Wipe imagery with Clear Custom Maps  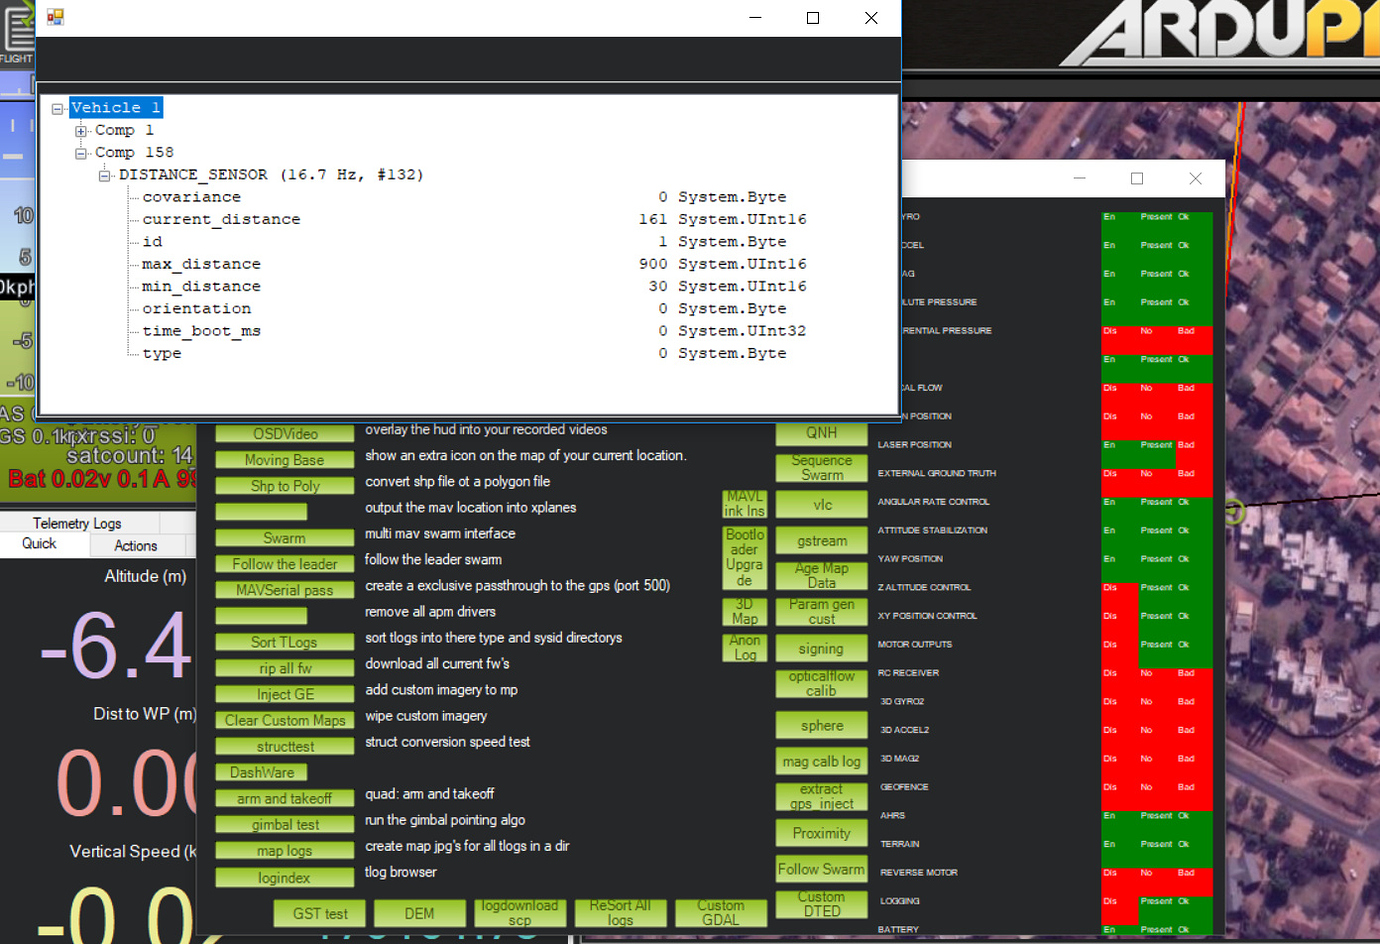pyautogui.click(x=284, y=720)
